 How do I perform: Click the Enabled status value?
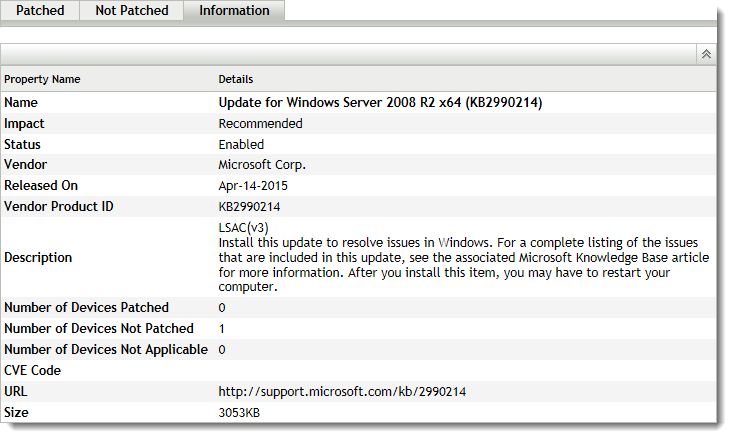pyautogui.click(x=241, y=145)
